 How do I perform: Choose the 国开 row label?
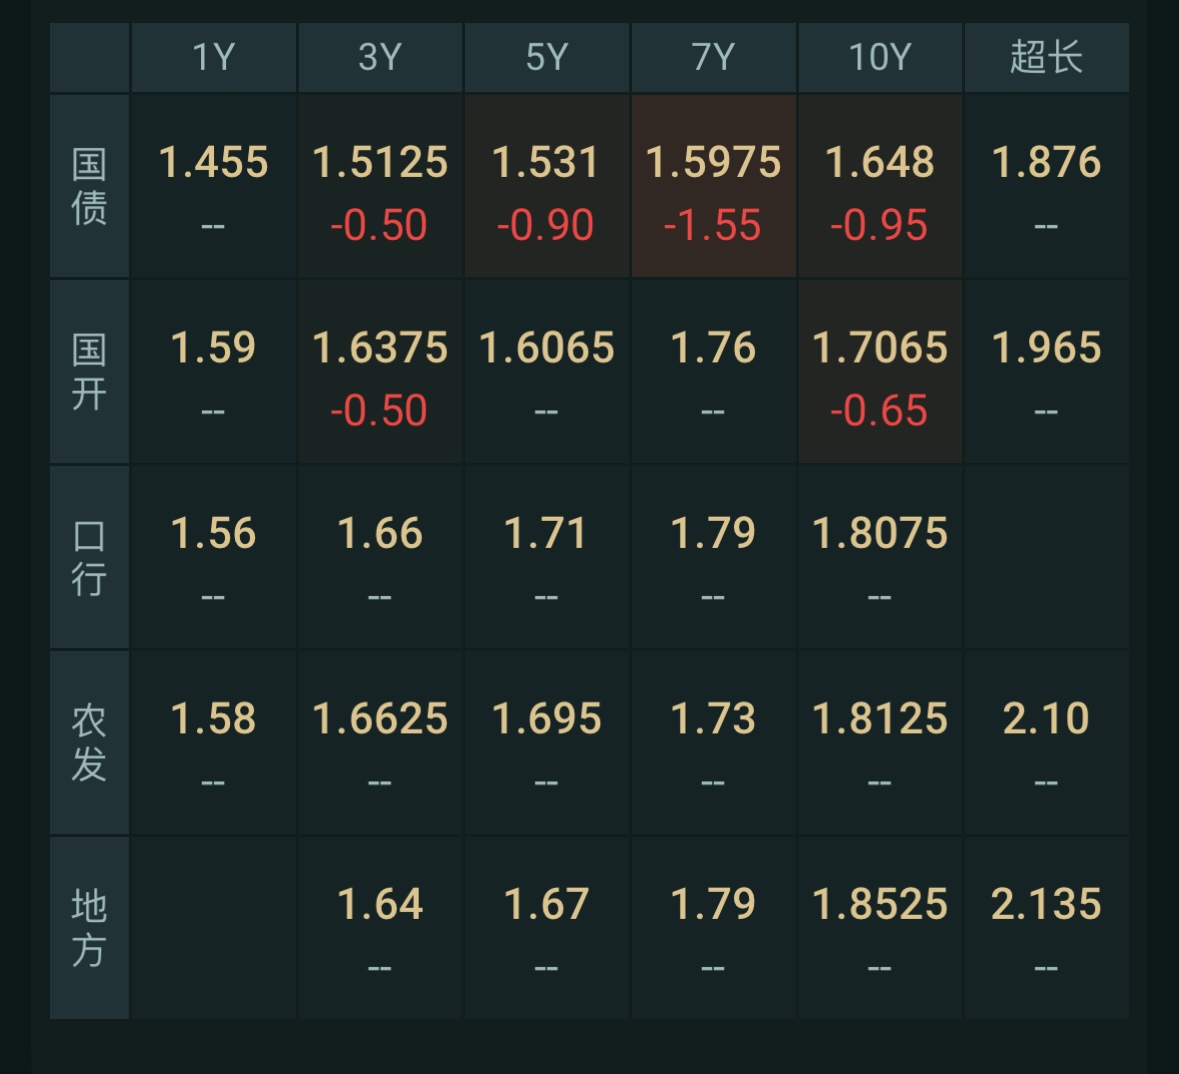coord(89,372)
